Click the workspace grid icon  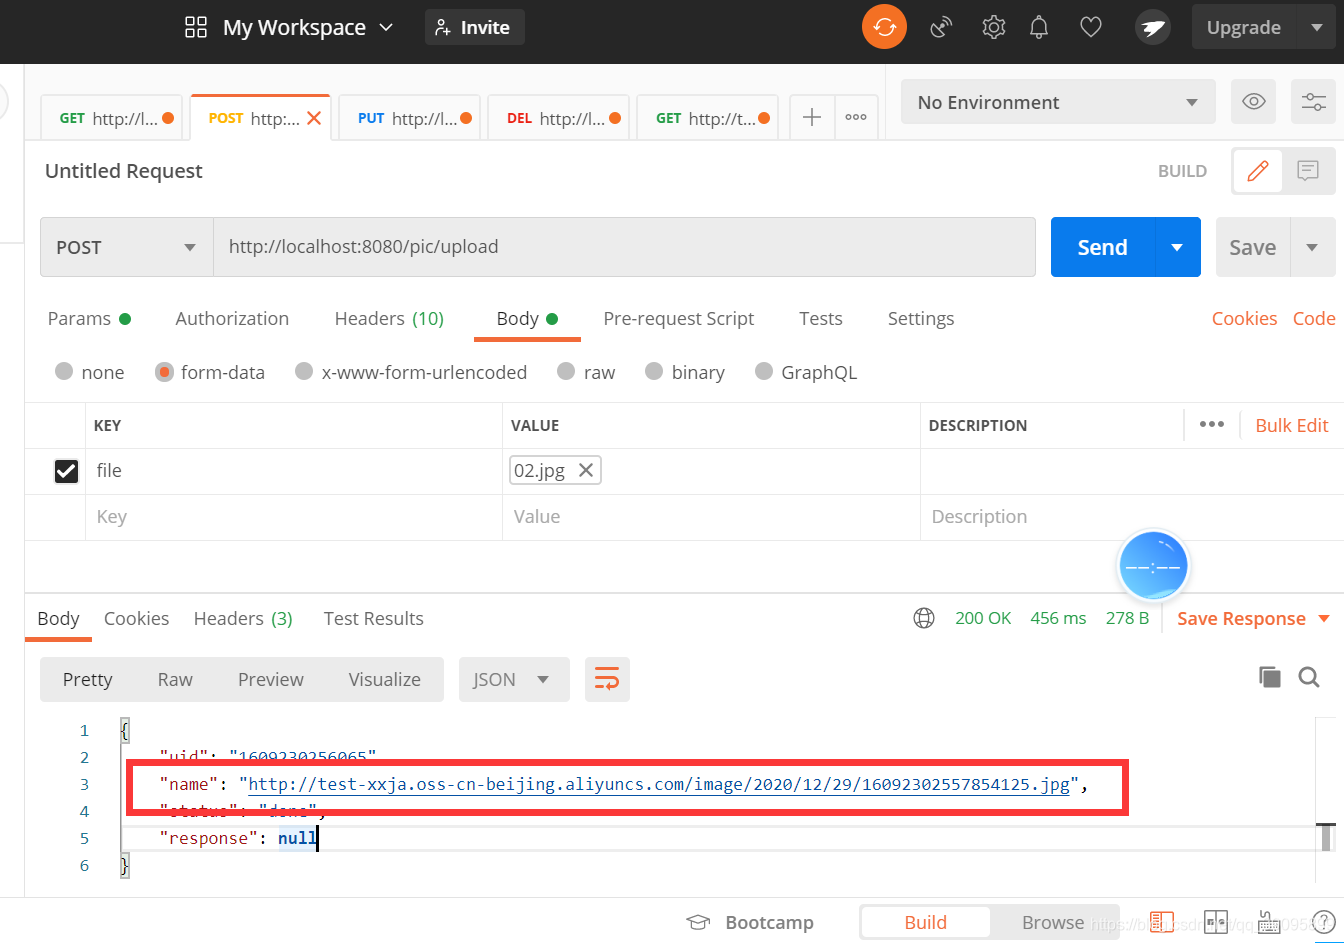click(196, 27)
